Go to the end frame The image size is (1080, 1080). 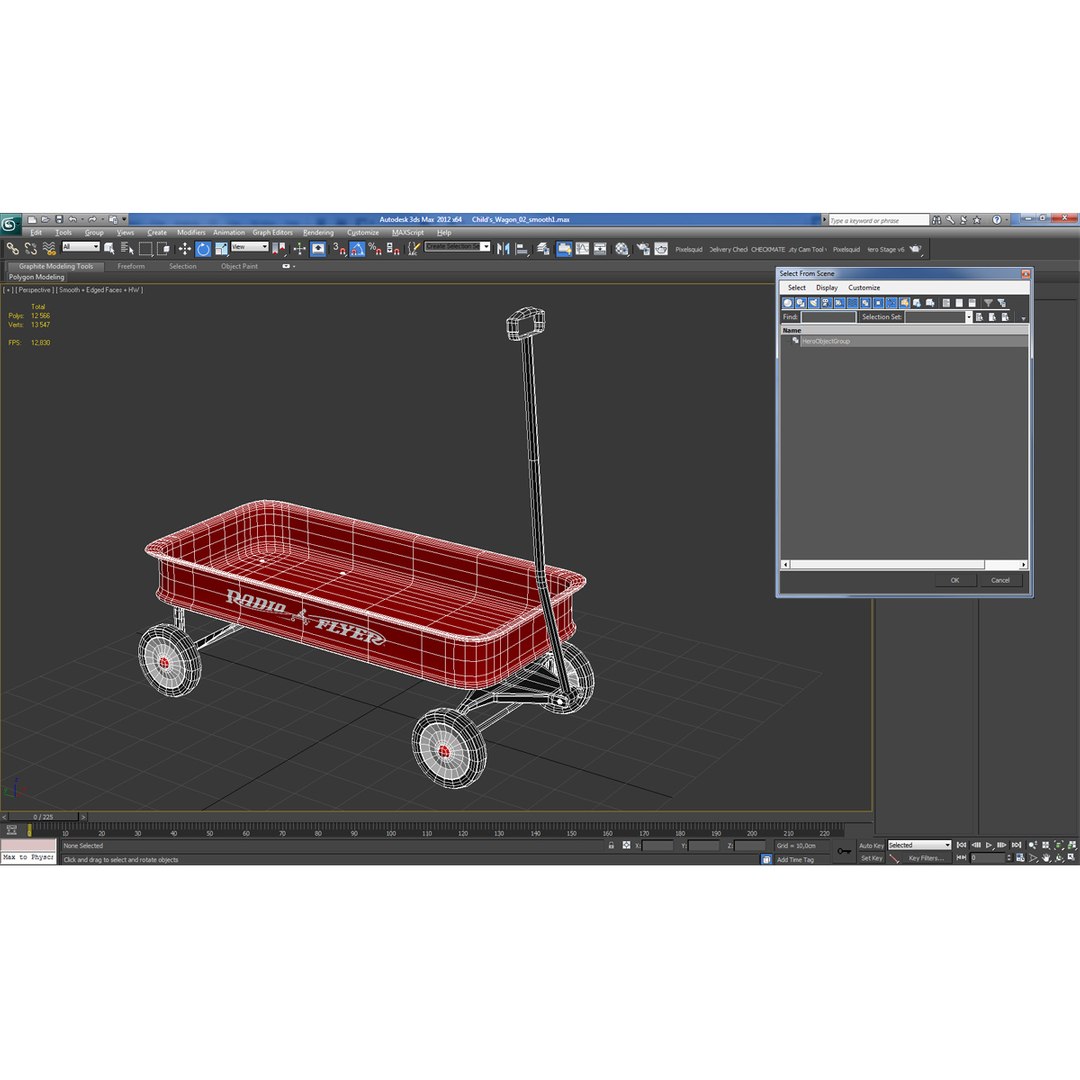click(x=1016, y=845)
